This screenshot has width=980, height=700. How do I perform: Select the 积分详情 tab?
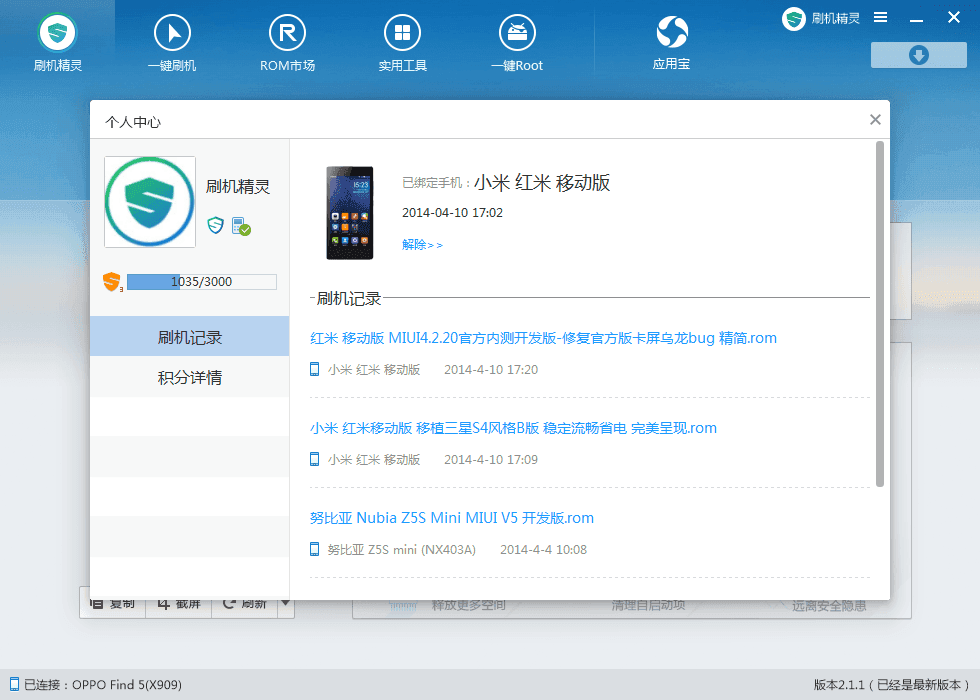tap(189, 377)
